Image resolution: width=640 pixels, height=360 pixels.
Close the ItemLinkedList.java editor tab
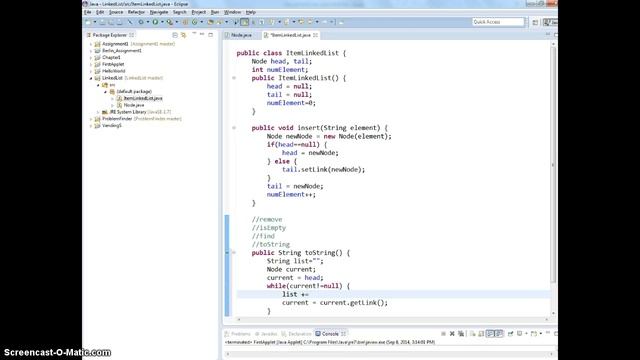tap(316, 35)
